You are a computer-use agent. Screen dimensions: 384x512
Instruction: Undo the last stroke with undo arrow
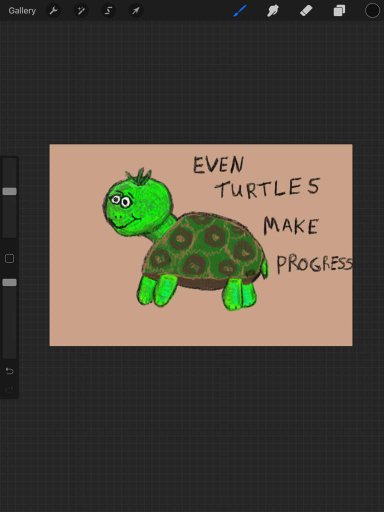point(9,371)
